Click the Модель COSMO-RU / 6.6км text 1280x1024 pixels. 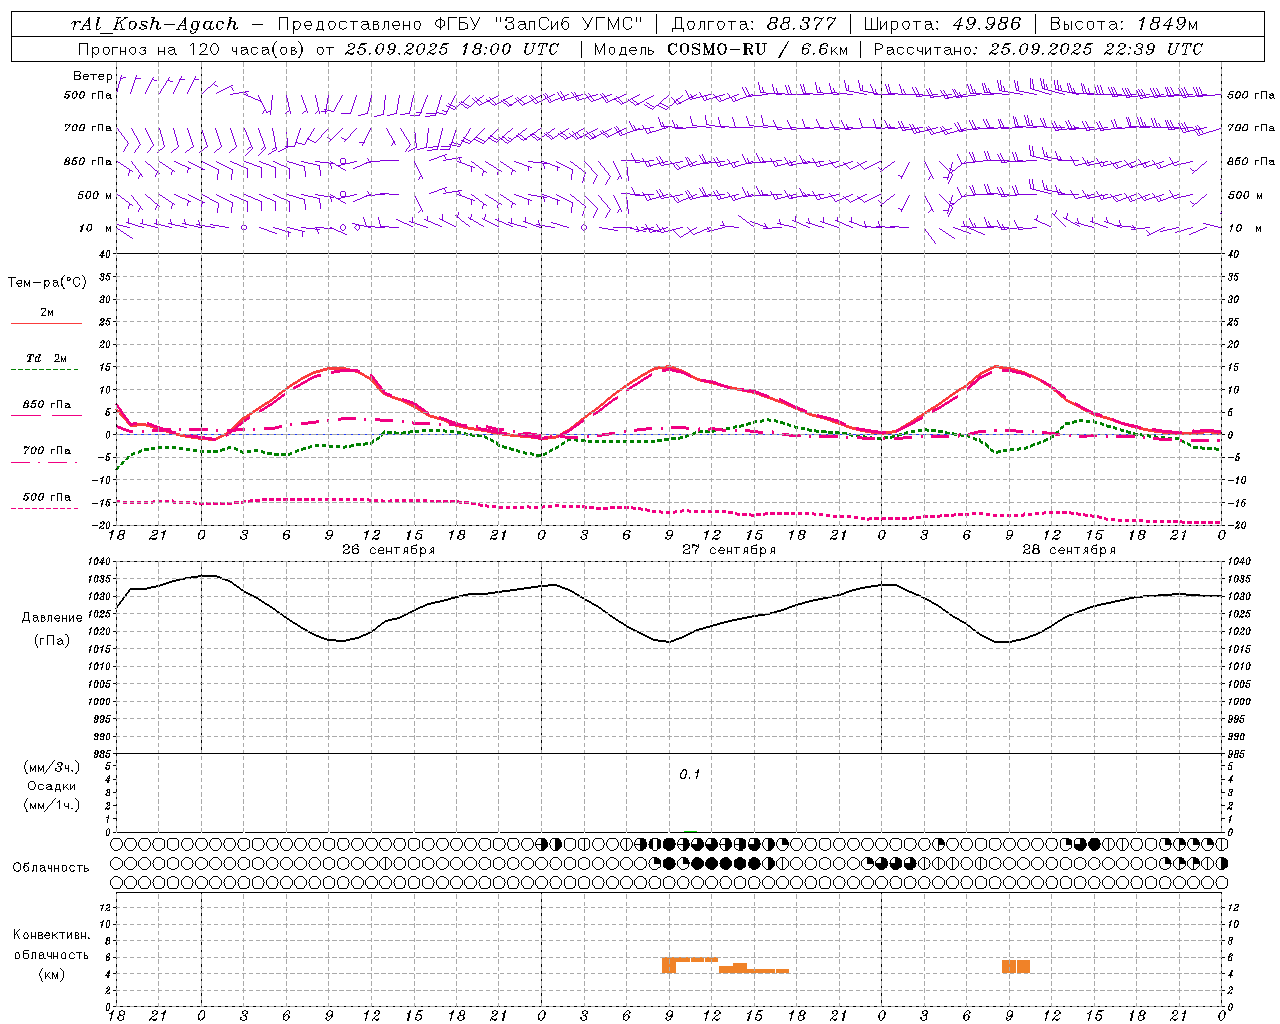tap(721, 49)
